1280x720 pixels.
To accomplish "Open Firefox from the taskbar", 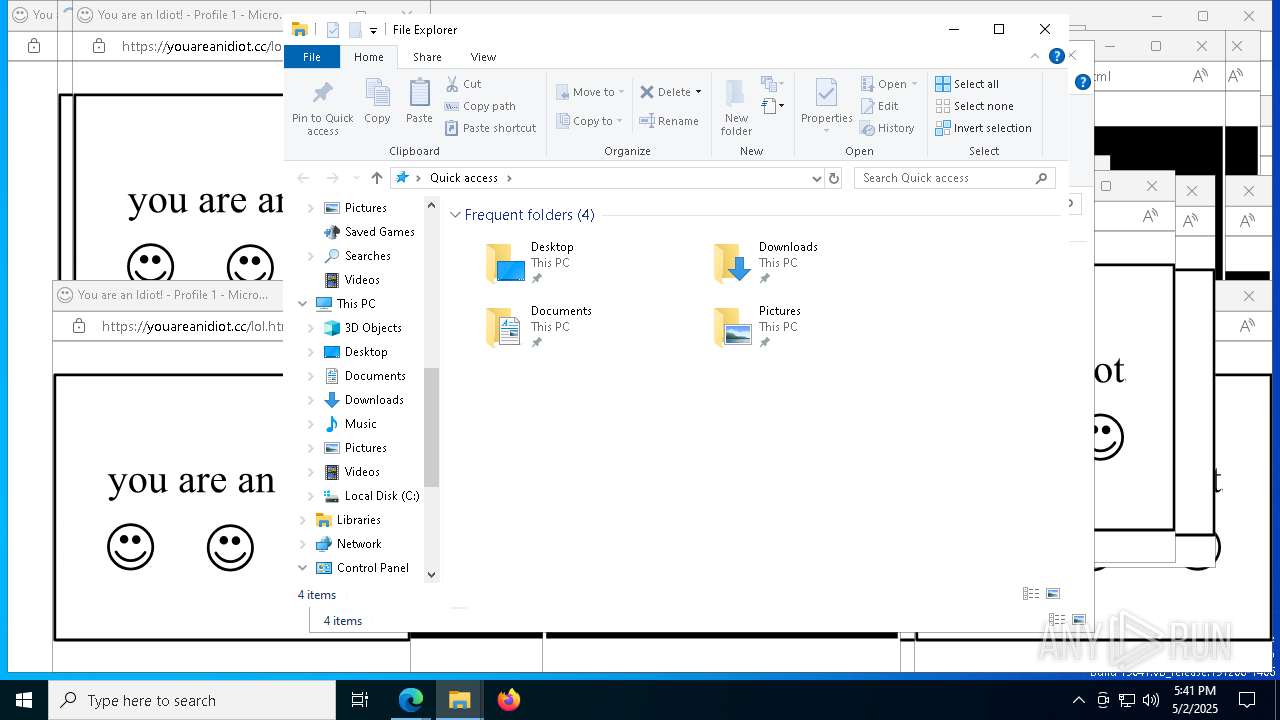I will point(509,700).
